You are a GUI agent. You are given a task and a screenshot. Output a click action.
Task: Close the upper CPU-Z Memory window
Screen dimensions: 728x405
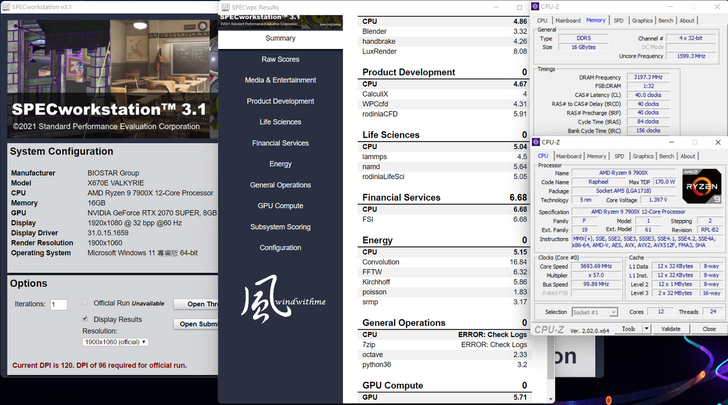point(718,6)
